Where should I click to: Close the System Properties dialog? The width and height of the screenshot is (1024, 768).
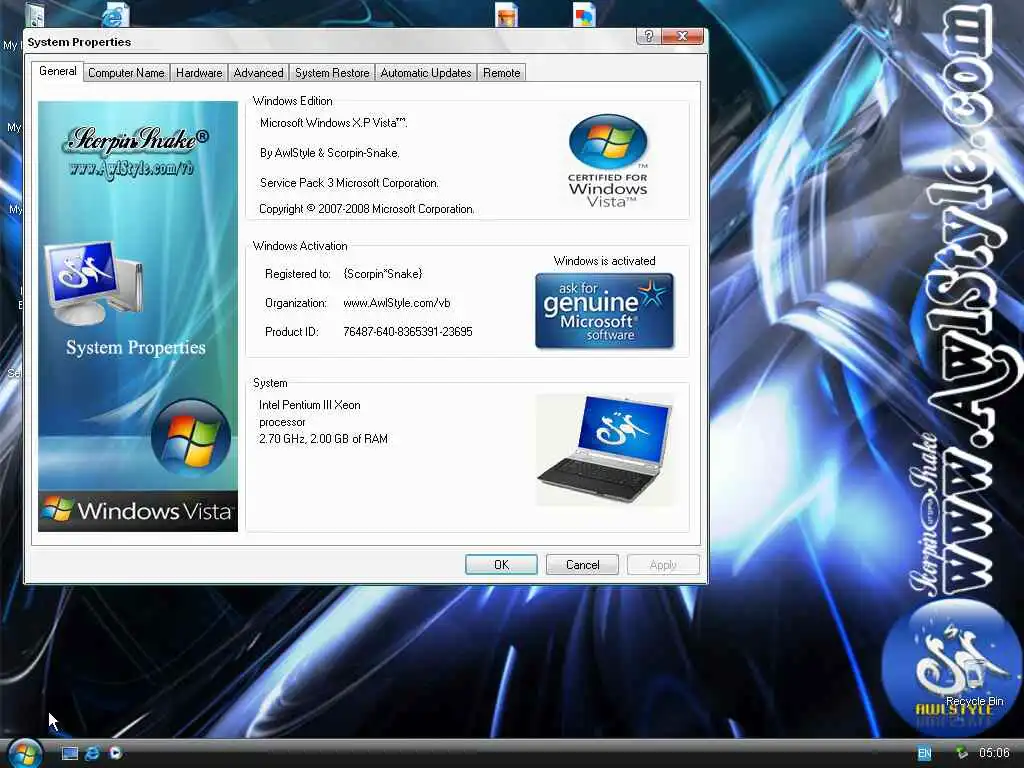[x=682, y=36]
